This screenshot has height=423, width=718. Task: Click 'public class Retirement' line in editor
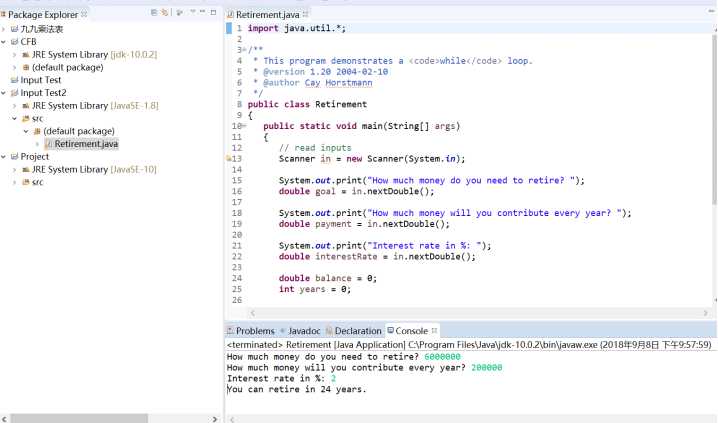click(307, 104)
